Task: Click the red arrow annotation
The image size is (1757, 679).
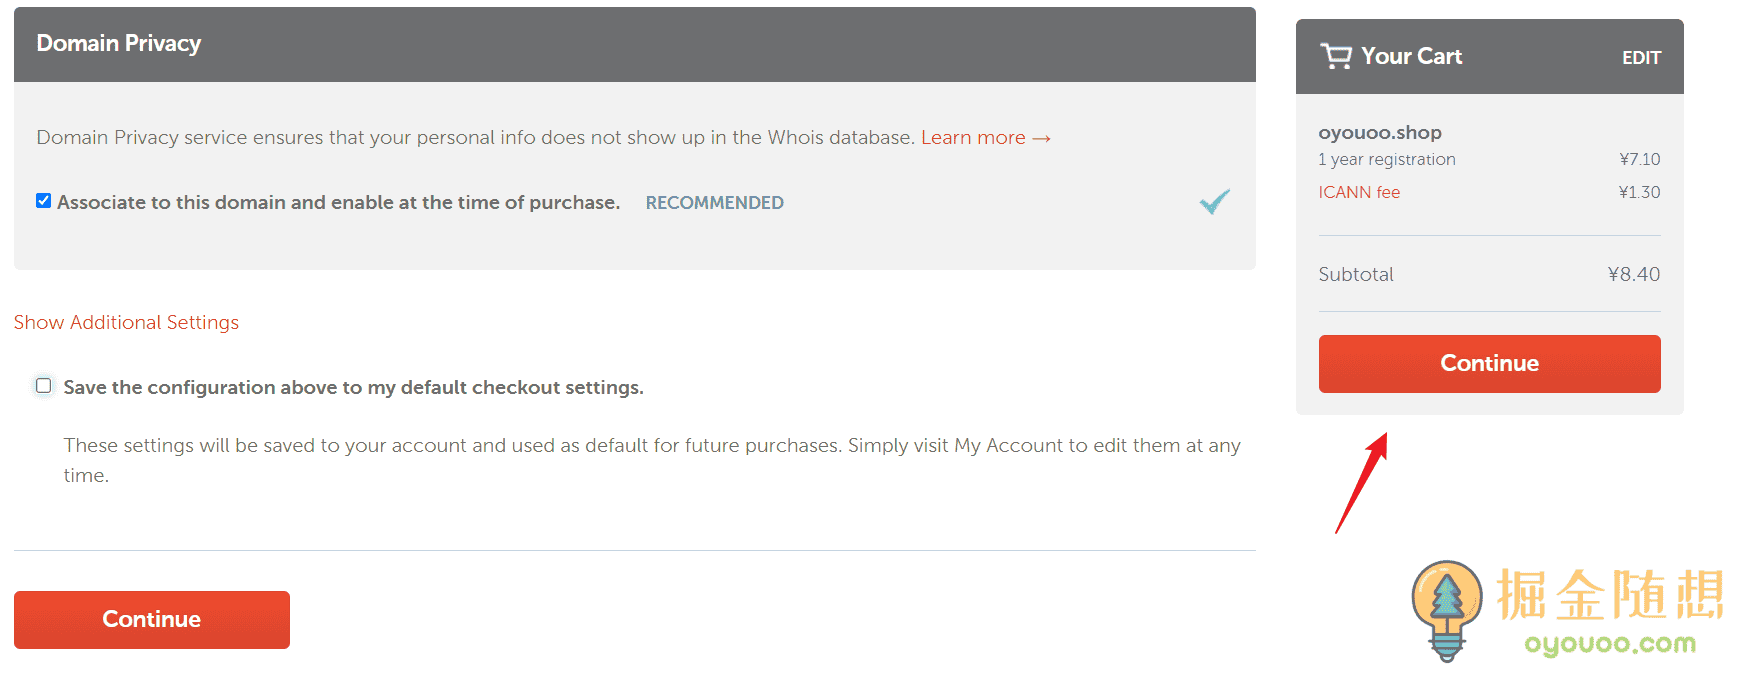Action: 1362,482
